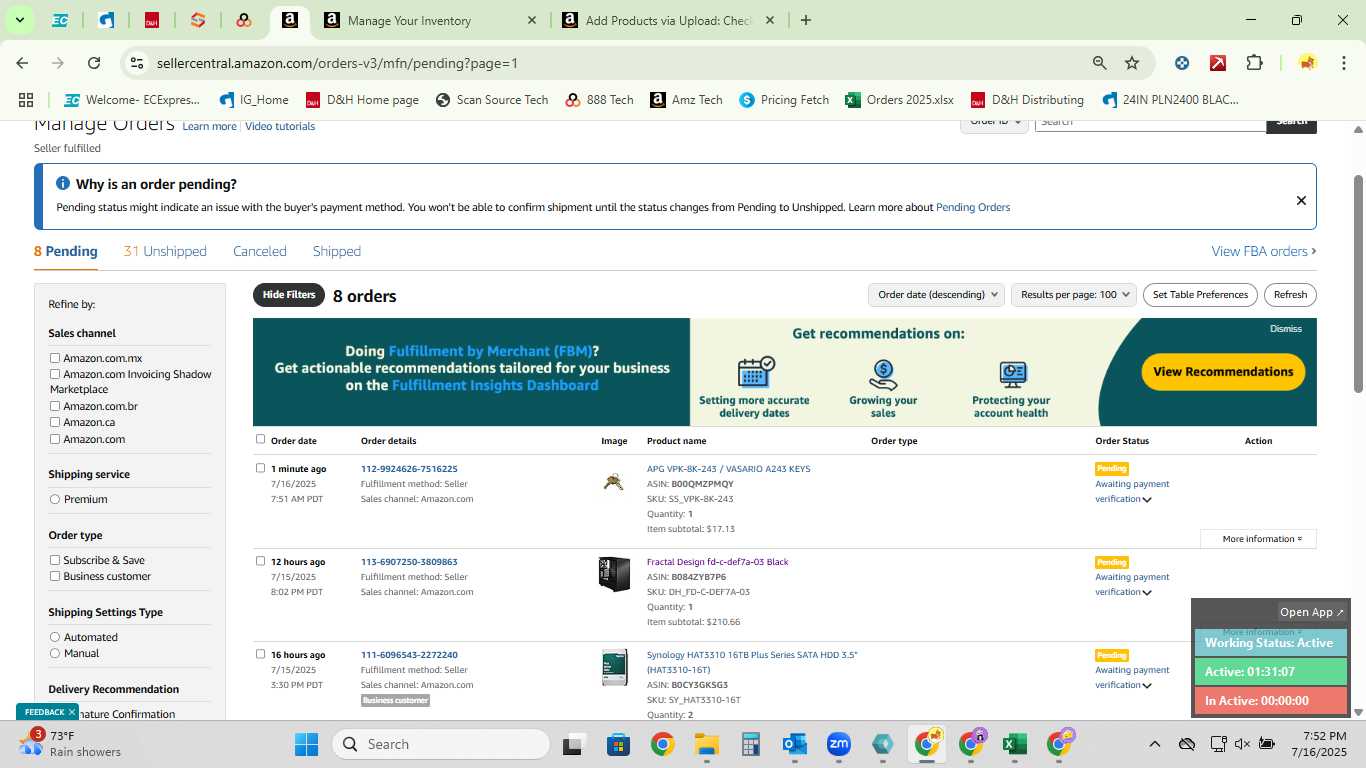
Task: Close the Manage Your Inventory tab
Action: tap(532, 20)
